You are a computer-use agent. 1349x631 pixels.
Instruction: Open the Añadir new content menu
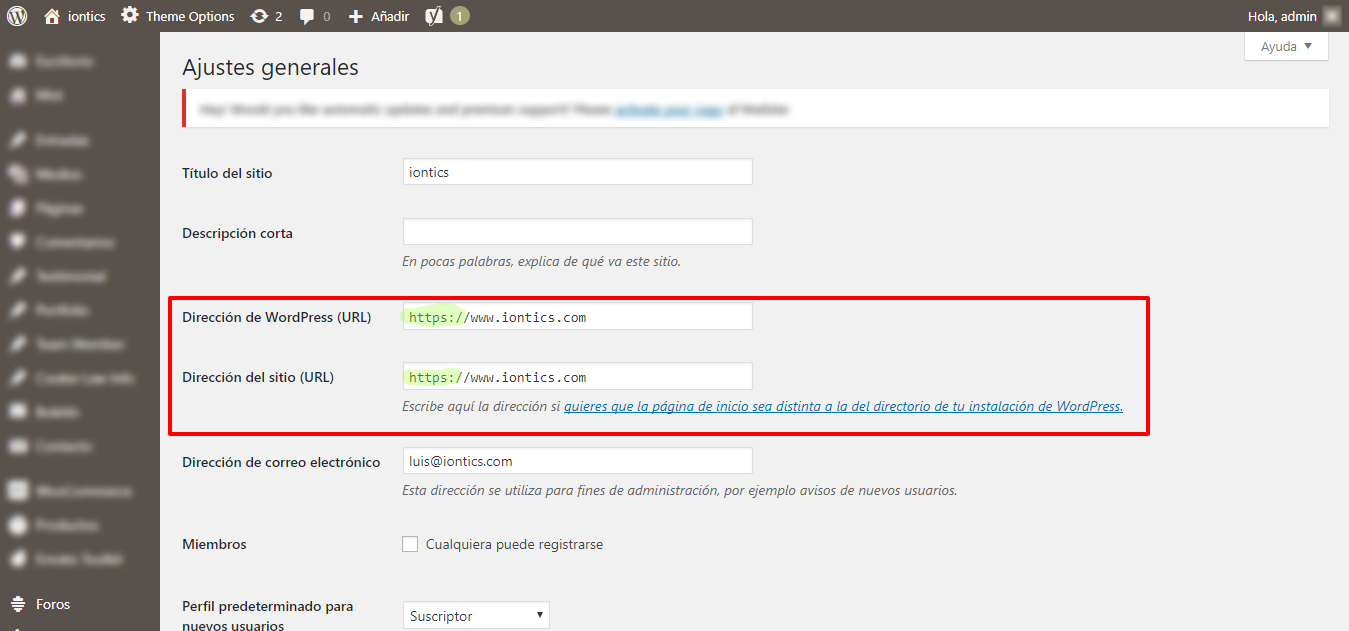379,16
